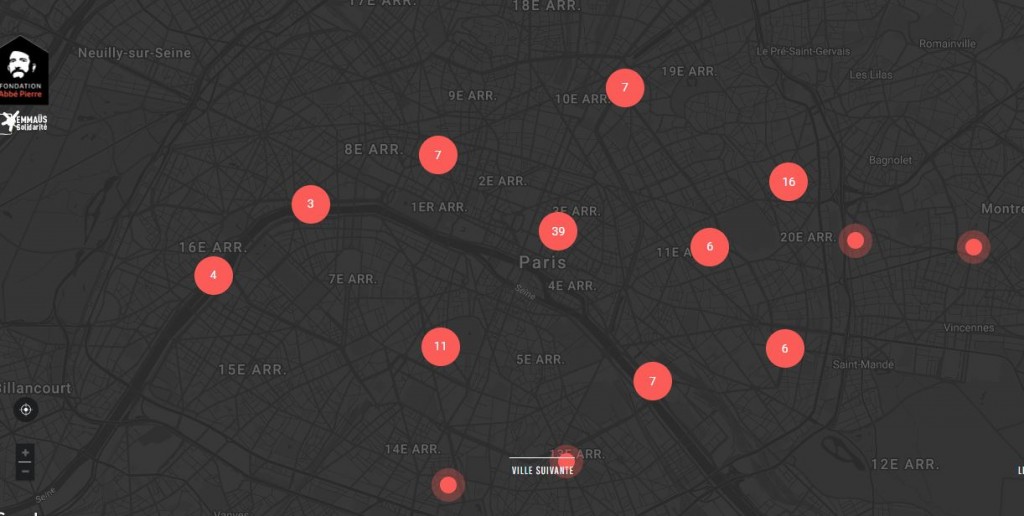Viewport: 1024px width, 516px height.
Task: Open the 7 cluster near 10E ARR.
Action: (x=625, y=88)
